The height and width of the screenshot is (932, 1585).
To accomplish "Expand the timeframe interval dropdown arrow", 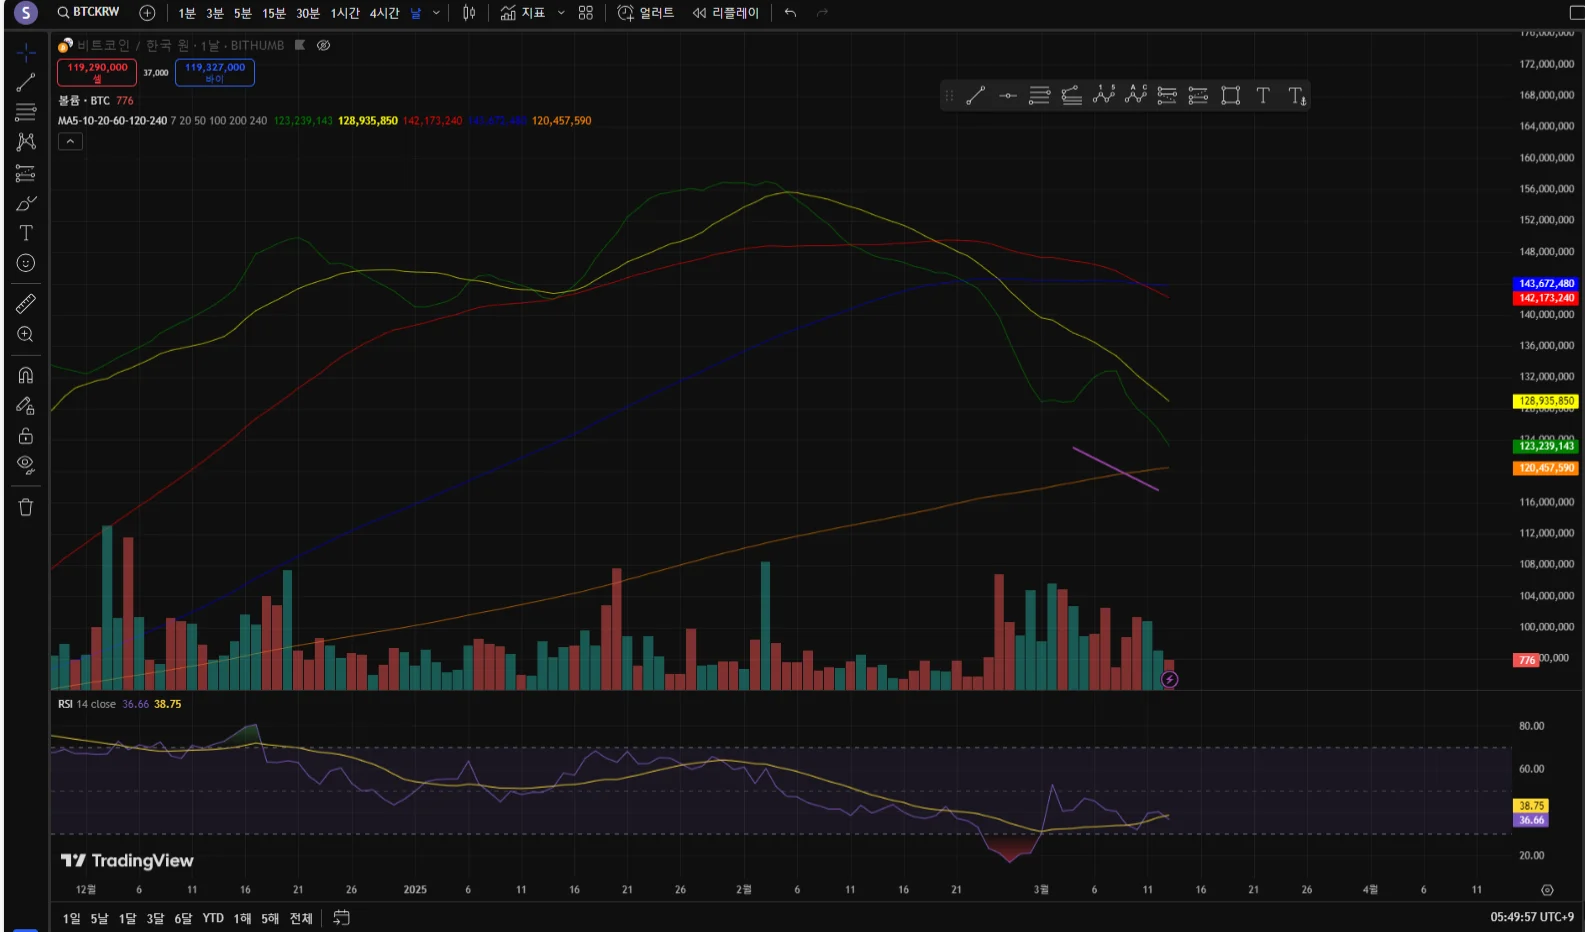I will tap(436, 13).
